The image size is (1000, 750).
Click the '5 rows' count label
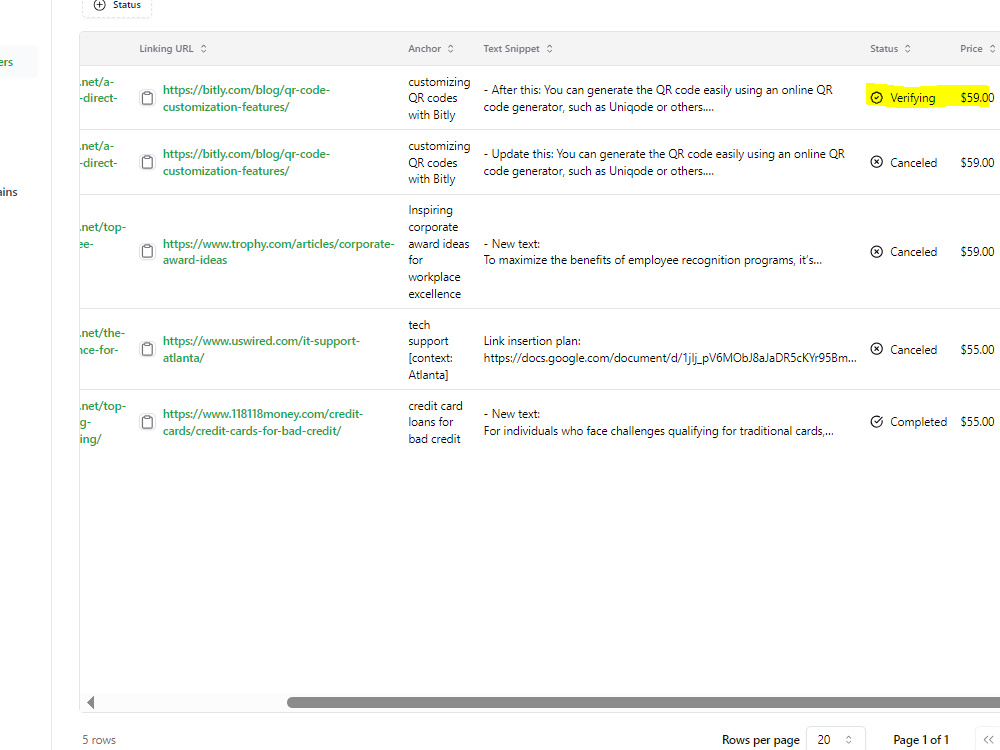[99, 740]
